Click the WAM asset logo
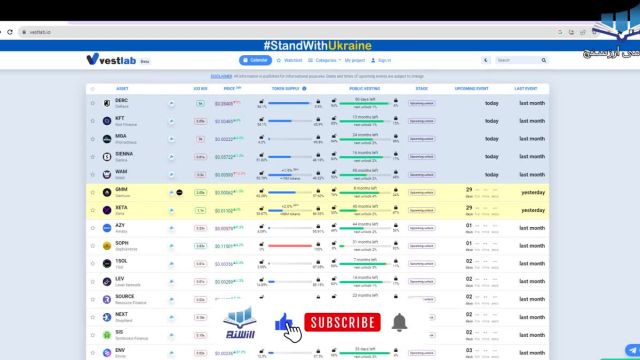The height and width of the screenshot is (360, 640). 107,175
